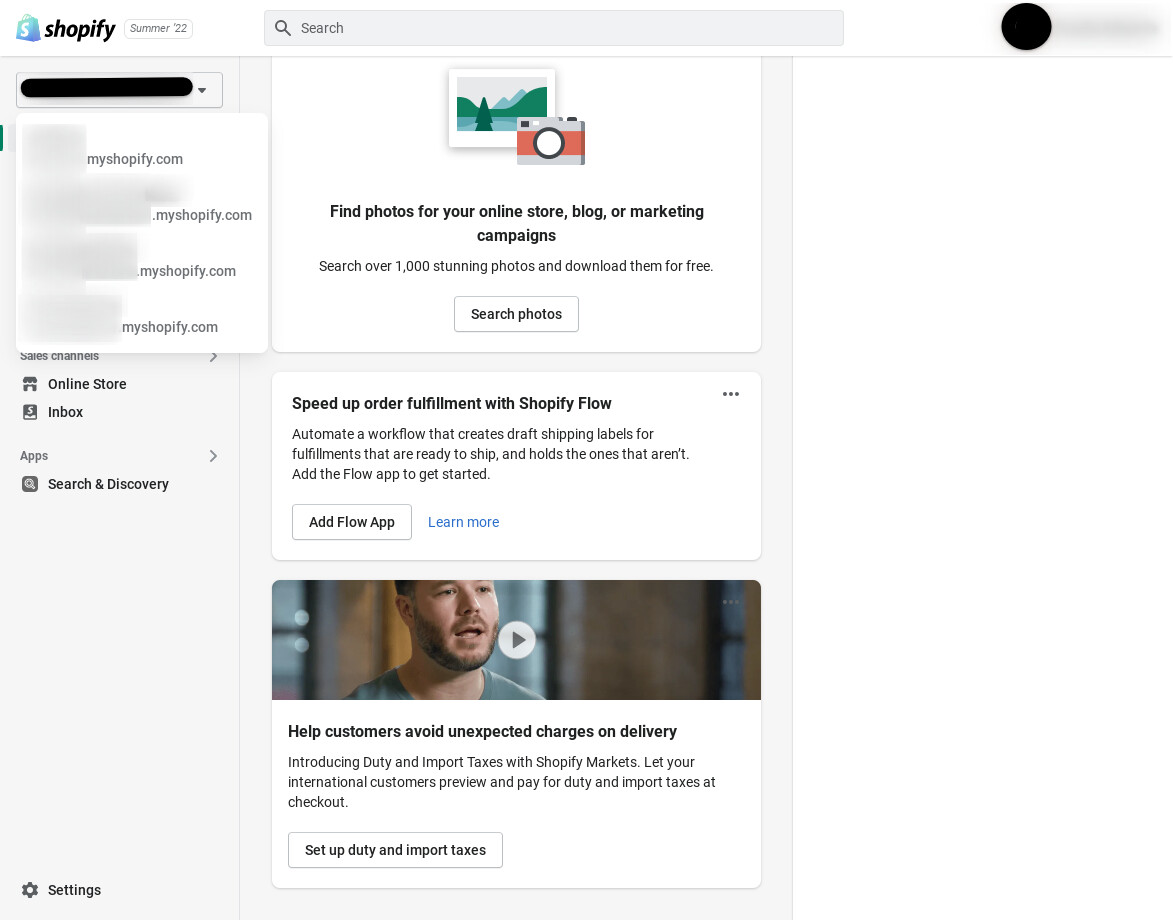Image resolution: width=1173 pixels, height=920 pixels.
Task: Click the Online Store storefront icon
Action: (x=30, y=384)
